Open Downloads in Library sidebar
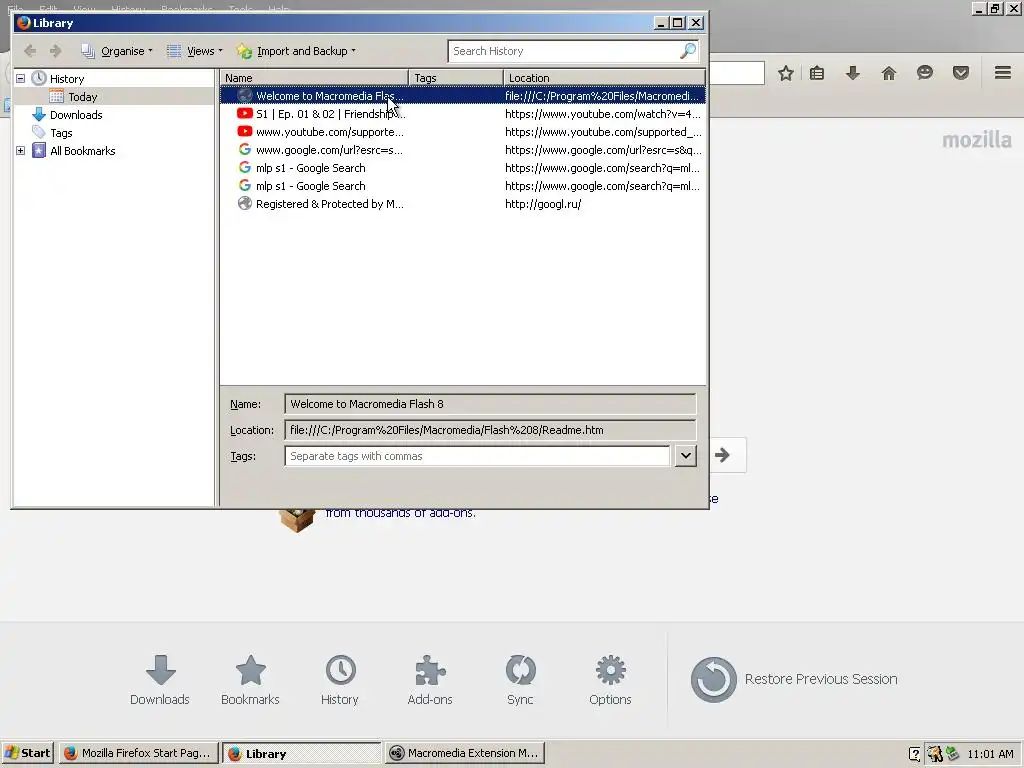Screen dimensions: 1024x768 (76, 115)
